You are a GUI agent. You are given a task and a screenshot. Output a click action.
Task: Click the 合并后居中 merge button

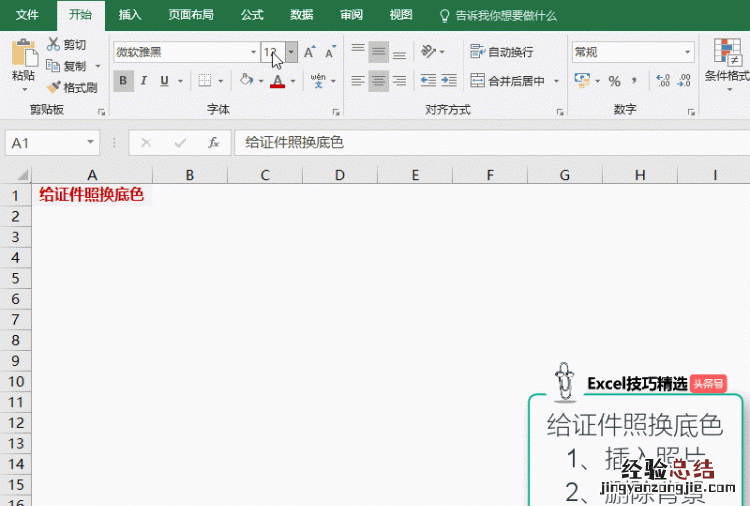click(508, 81)
